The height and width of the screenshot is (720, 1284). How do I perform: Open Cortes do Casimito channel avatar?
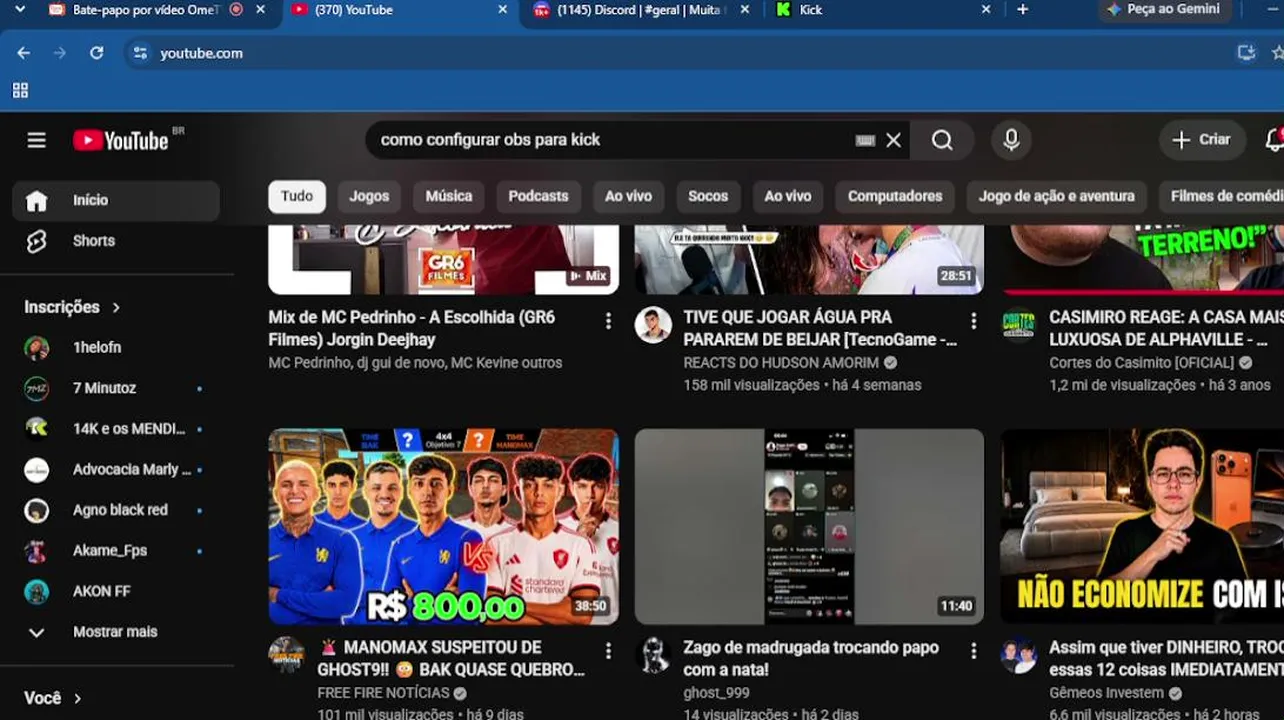pyautogui.click(x=1019, y=325)
